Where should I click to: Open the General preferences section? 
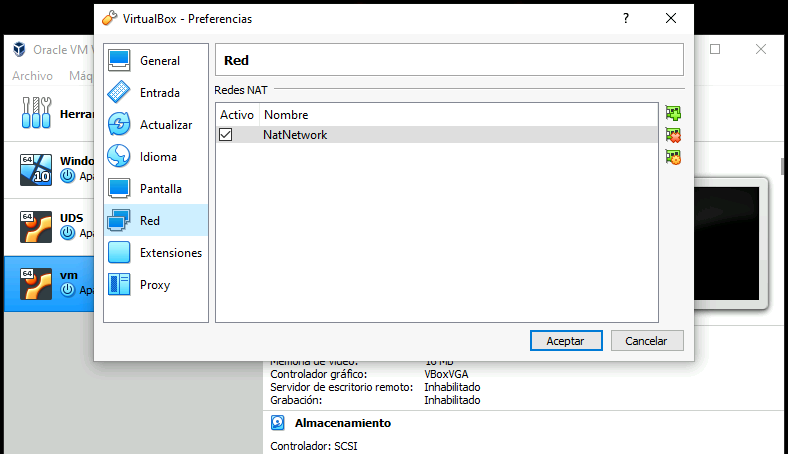(156, 61)
